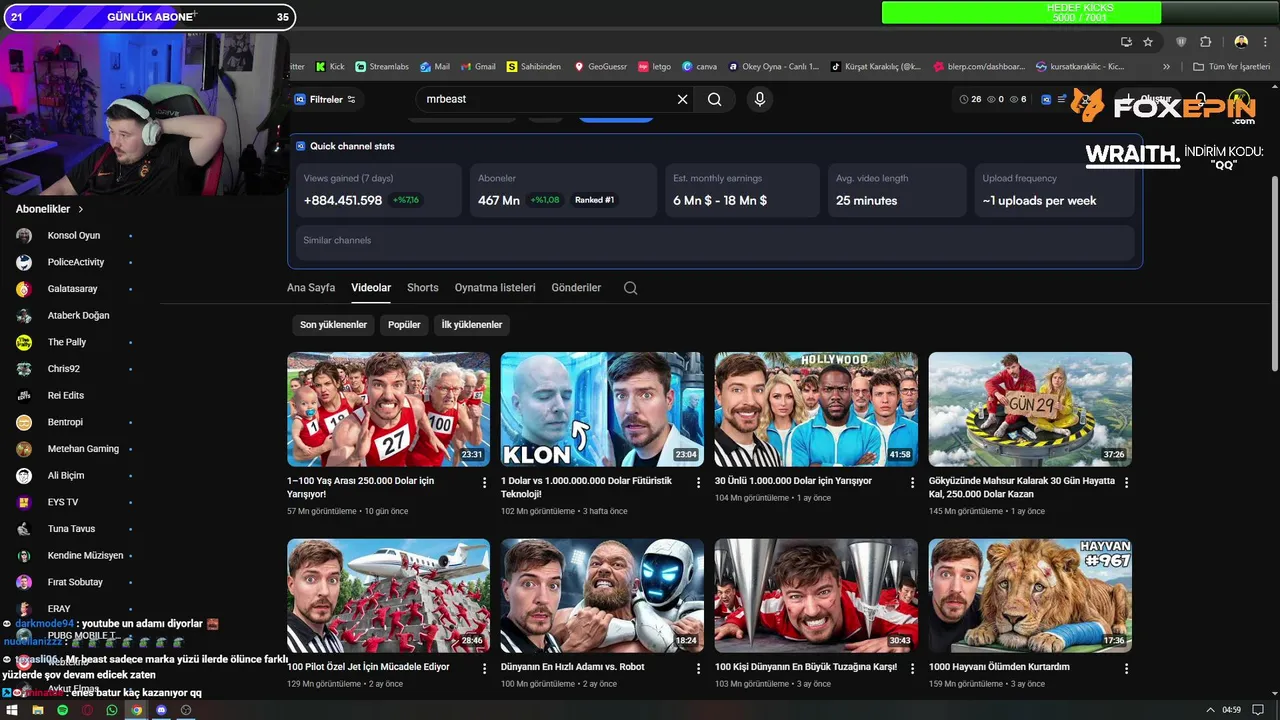Open the 100 Pilot Özel Jet thumbnail
Viewport: 1280px width, 720px height.
pyautogui.click(x=388, y=596)
